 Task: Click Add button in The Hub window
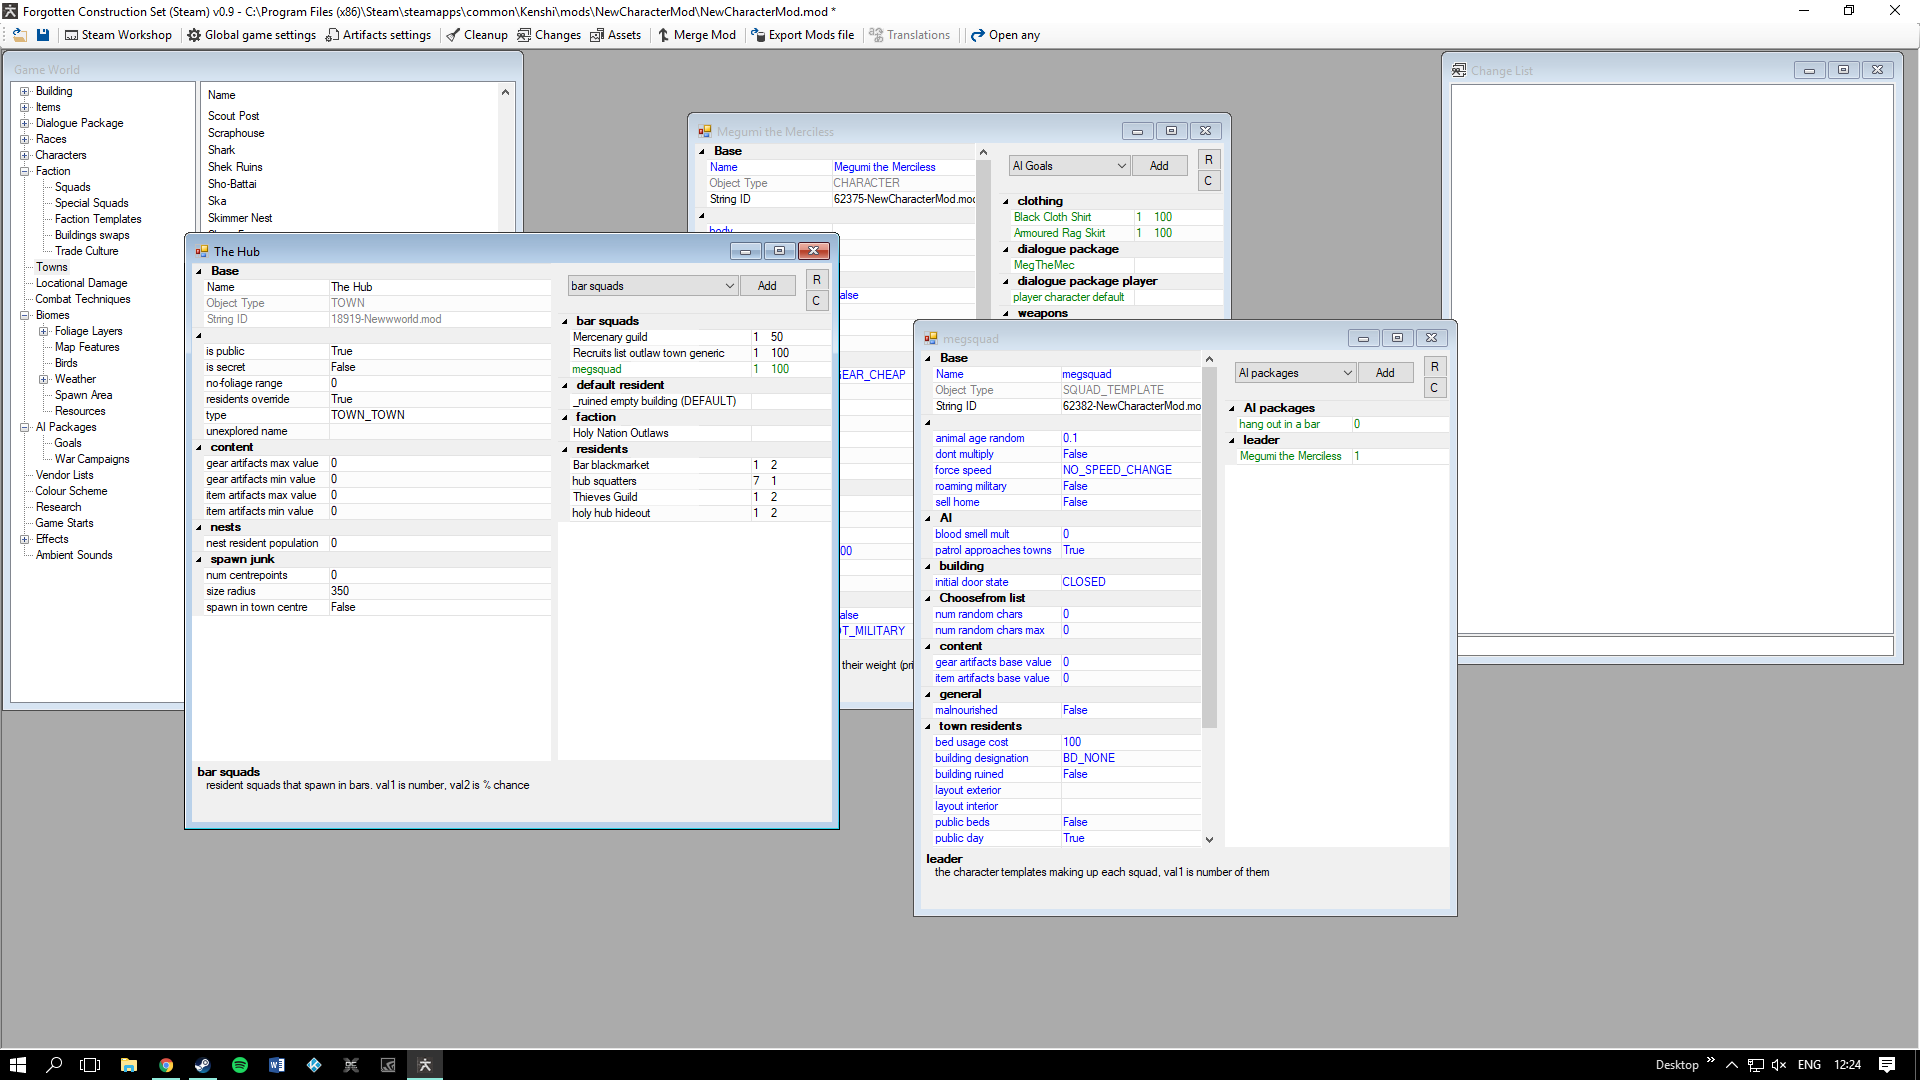click(767, 286)
